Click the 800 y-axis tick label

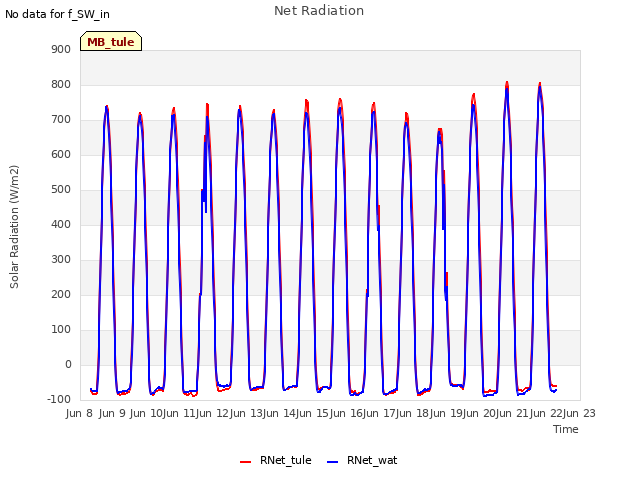(61, 84)
